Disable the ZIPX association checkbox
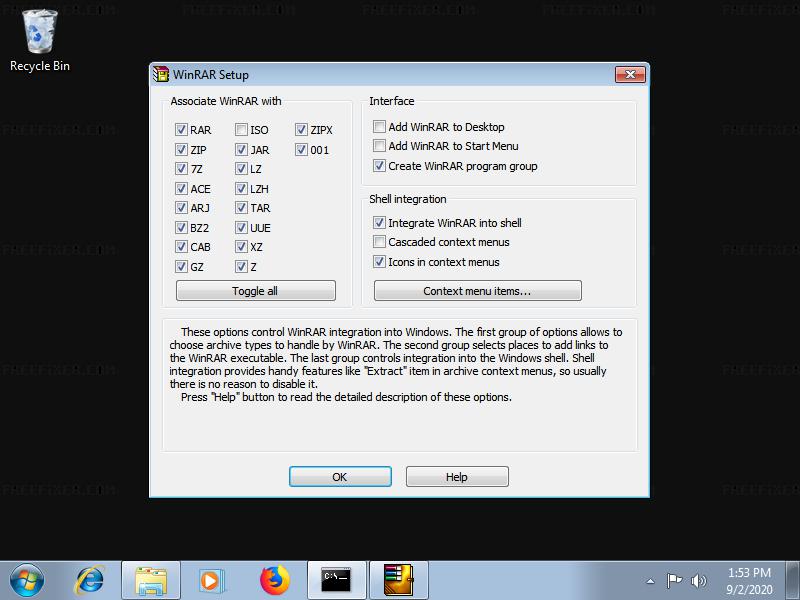 (301, 130)
